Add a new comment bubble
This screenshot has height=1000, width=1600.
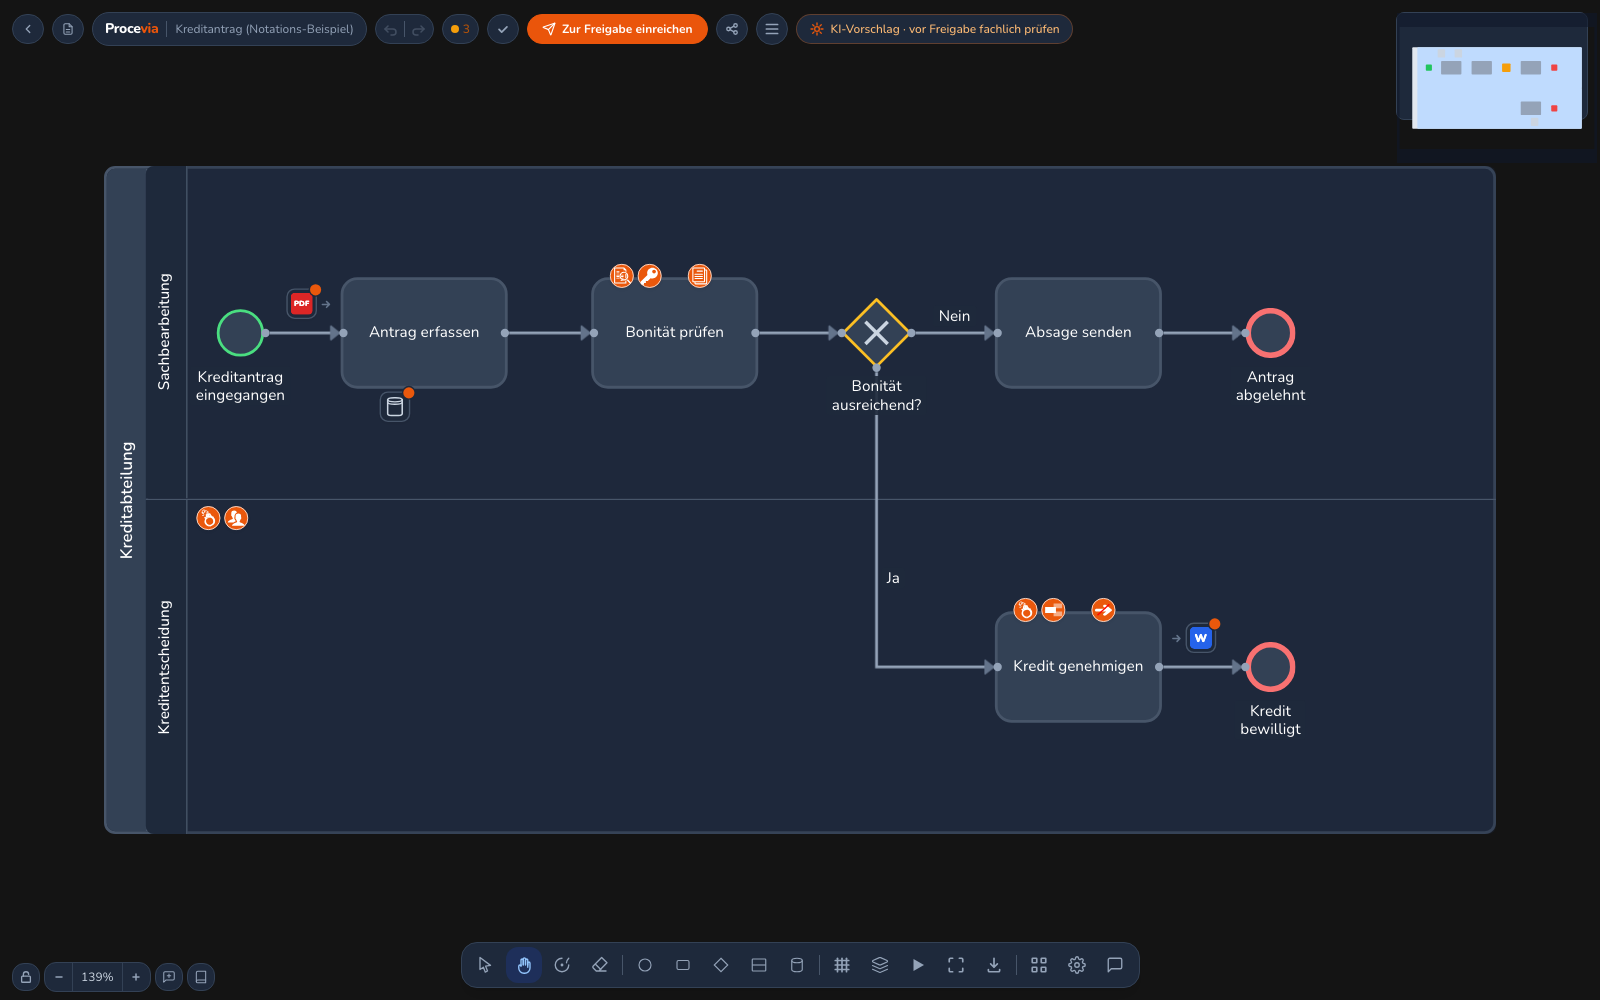click(169, 977)
